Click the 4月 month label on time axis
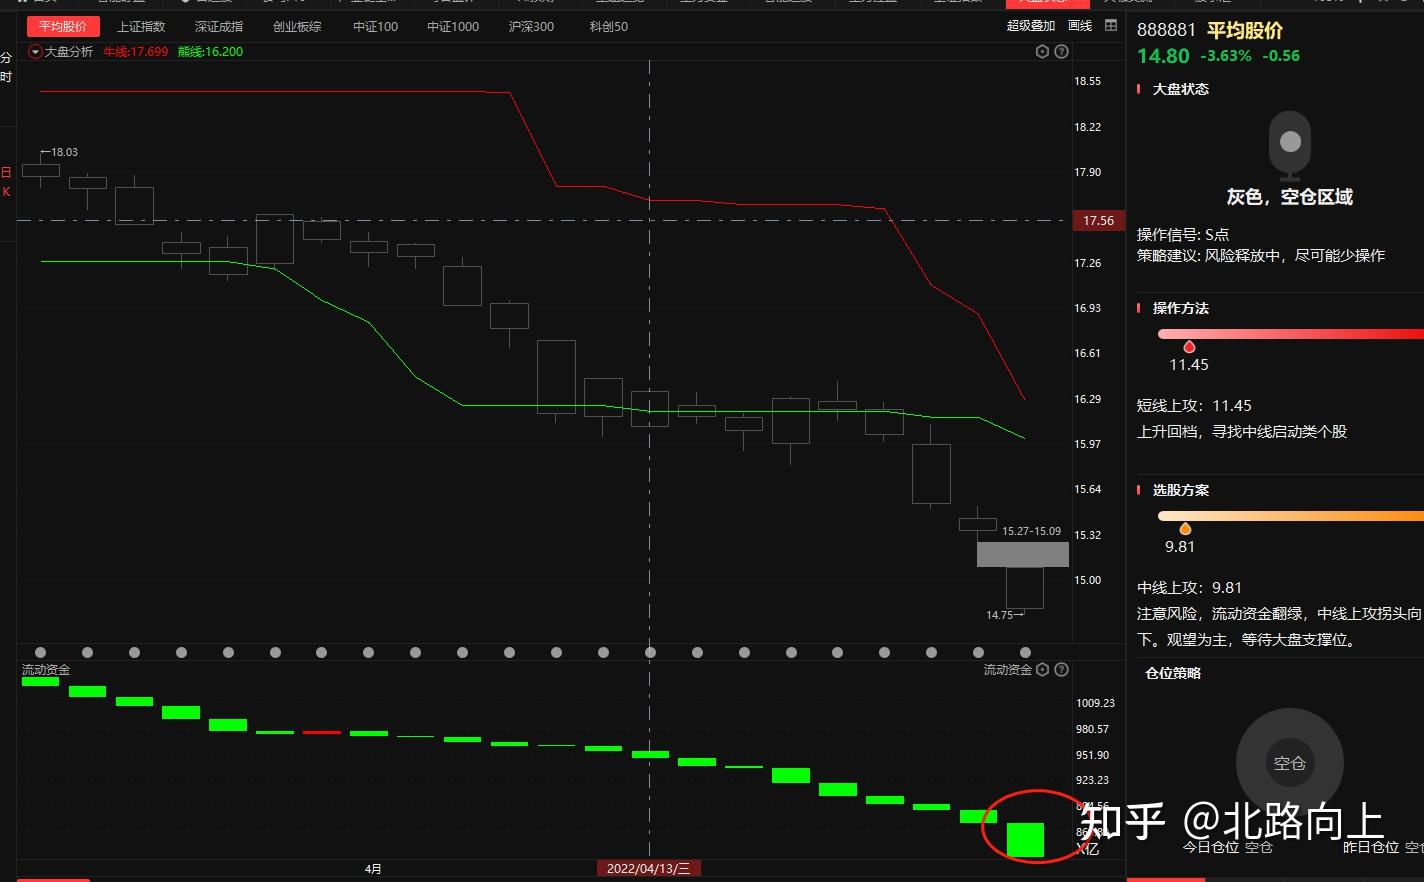Screen dimensions: 1424x882 pyautogui.click(x=373, y=869)
